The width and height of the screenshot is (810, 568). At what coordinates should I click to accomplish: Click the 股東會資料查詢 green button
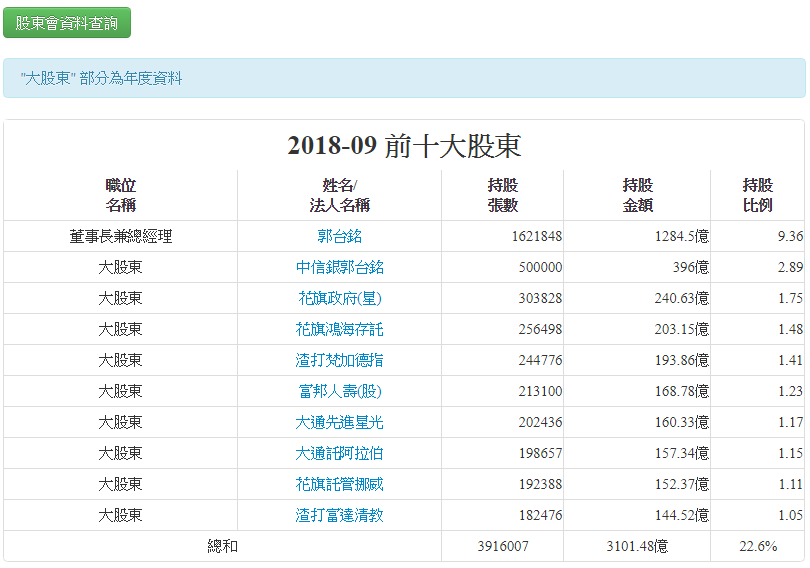click(67, 22)
